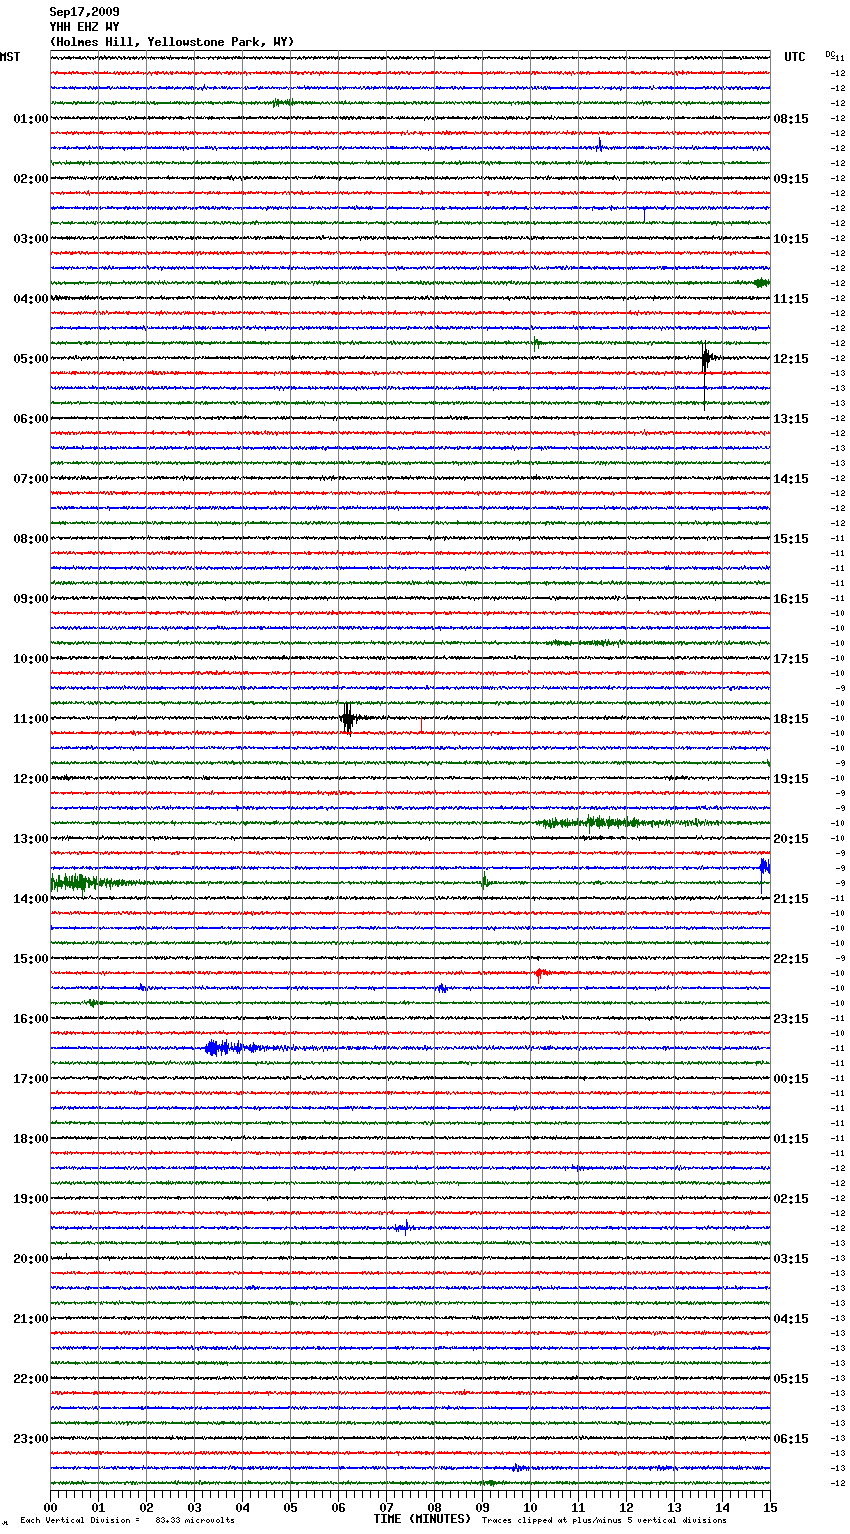The image size is (850, 1534).
Task: Select the 22:00 MST time label
Action: (31, 1379)
